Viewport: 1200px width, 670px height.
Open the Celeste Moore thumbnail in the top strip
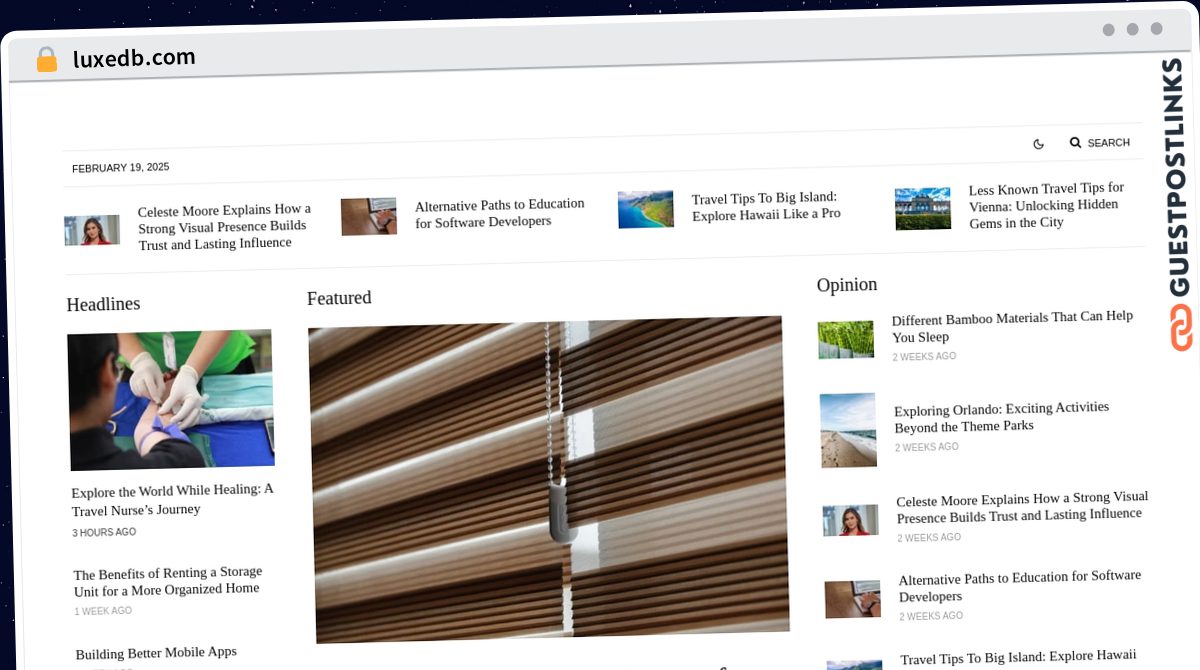pos(92,230)
